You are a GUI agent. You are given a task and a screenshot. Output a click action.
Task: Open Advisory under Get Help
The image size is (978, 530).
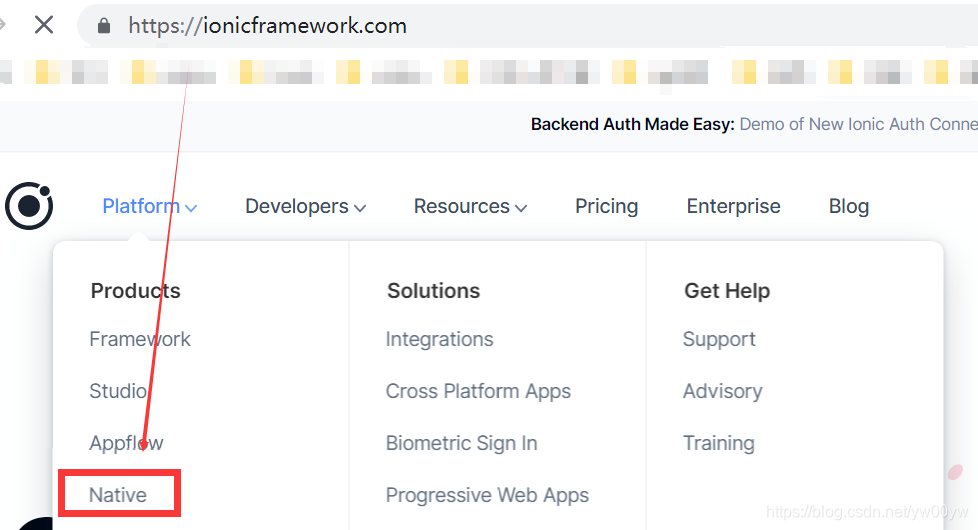[722, 391]
